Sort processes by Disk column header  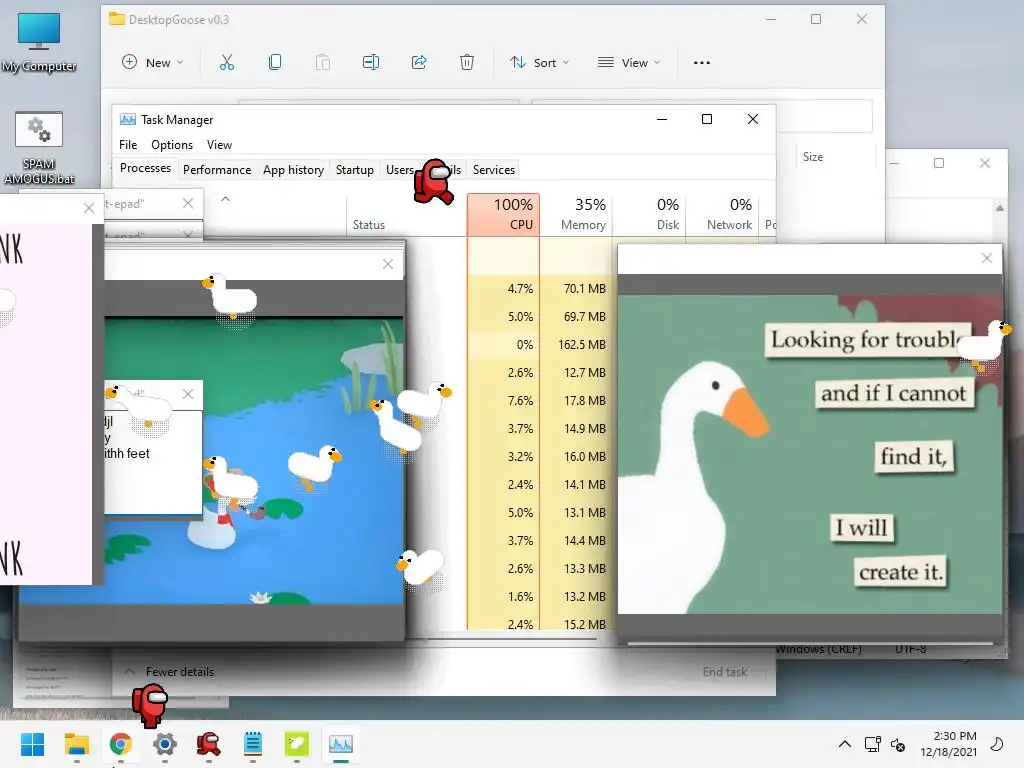tap(649, 214)
